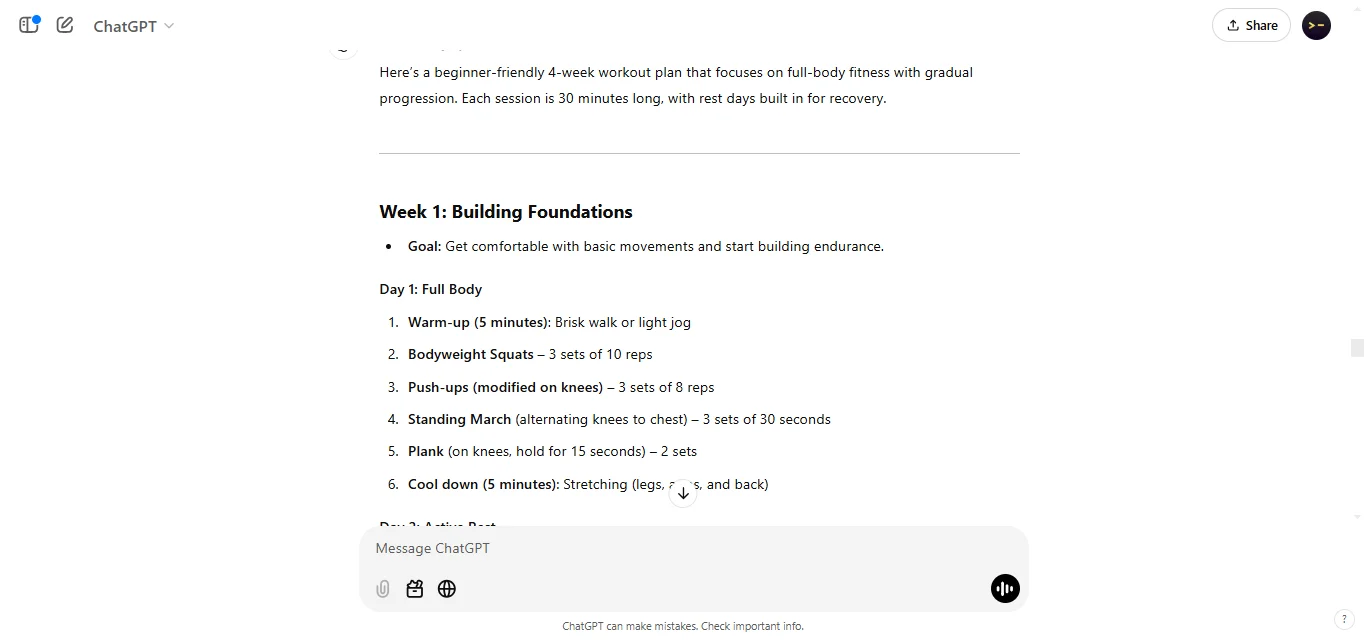This screenshot has height=641, width=1366.
Task: Open help via the question mark icon
Action: tap(1345, 619)
